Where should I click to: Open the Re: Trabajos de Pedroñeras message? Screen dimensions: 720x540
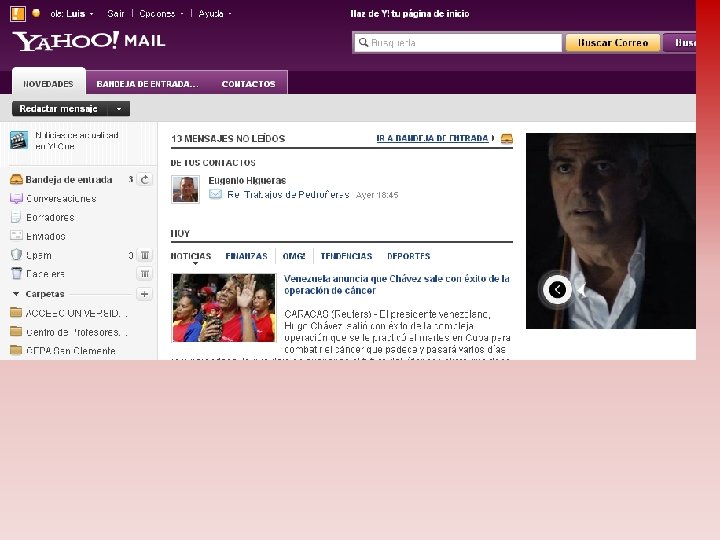tap(288, 195)
